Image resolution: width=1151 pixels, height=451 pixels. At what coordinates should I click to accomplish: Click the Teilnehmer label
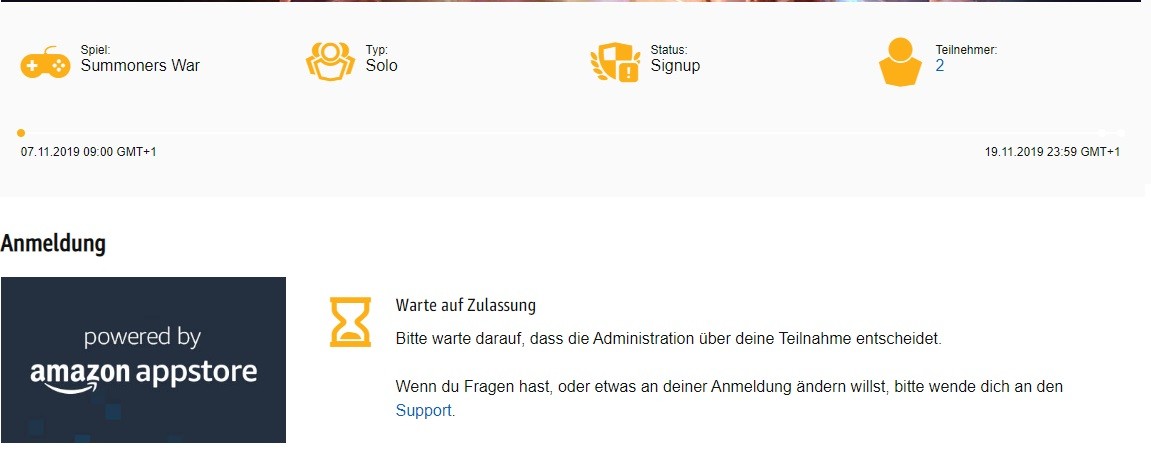(x=966, y=50)
